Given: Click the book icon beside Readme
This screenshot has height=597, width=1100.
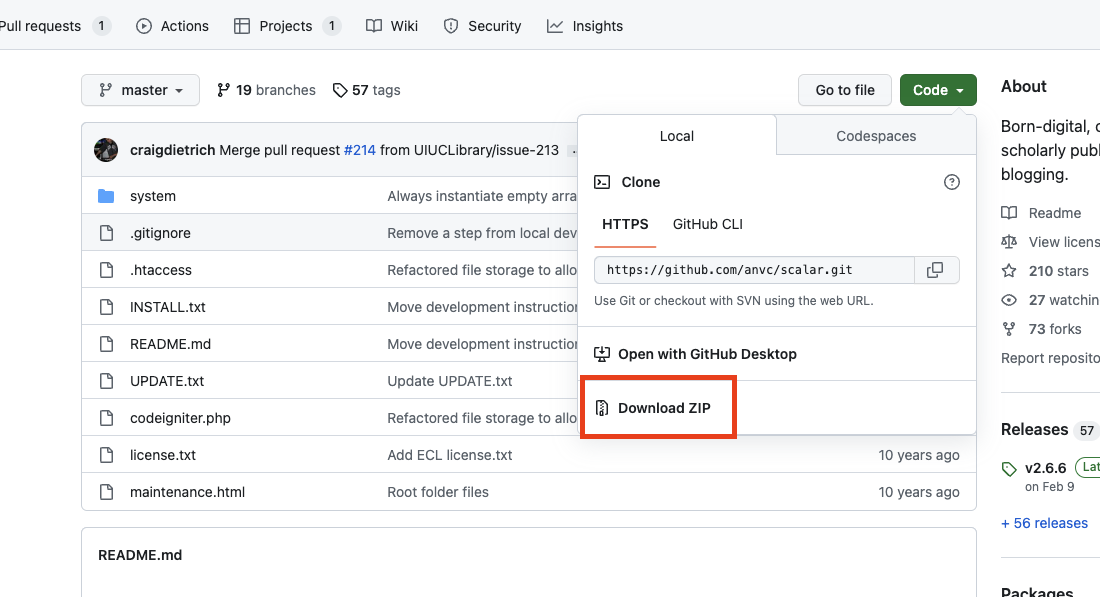Looking at the screenshot, I should [1009, 213].
